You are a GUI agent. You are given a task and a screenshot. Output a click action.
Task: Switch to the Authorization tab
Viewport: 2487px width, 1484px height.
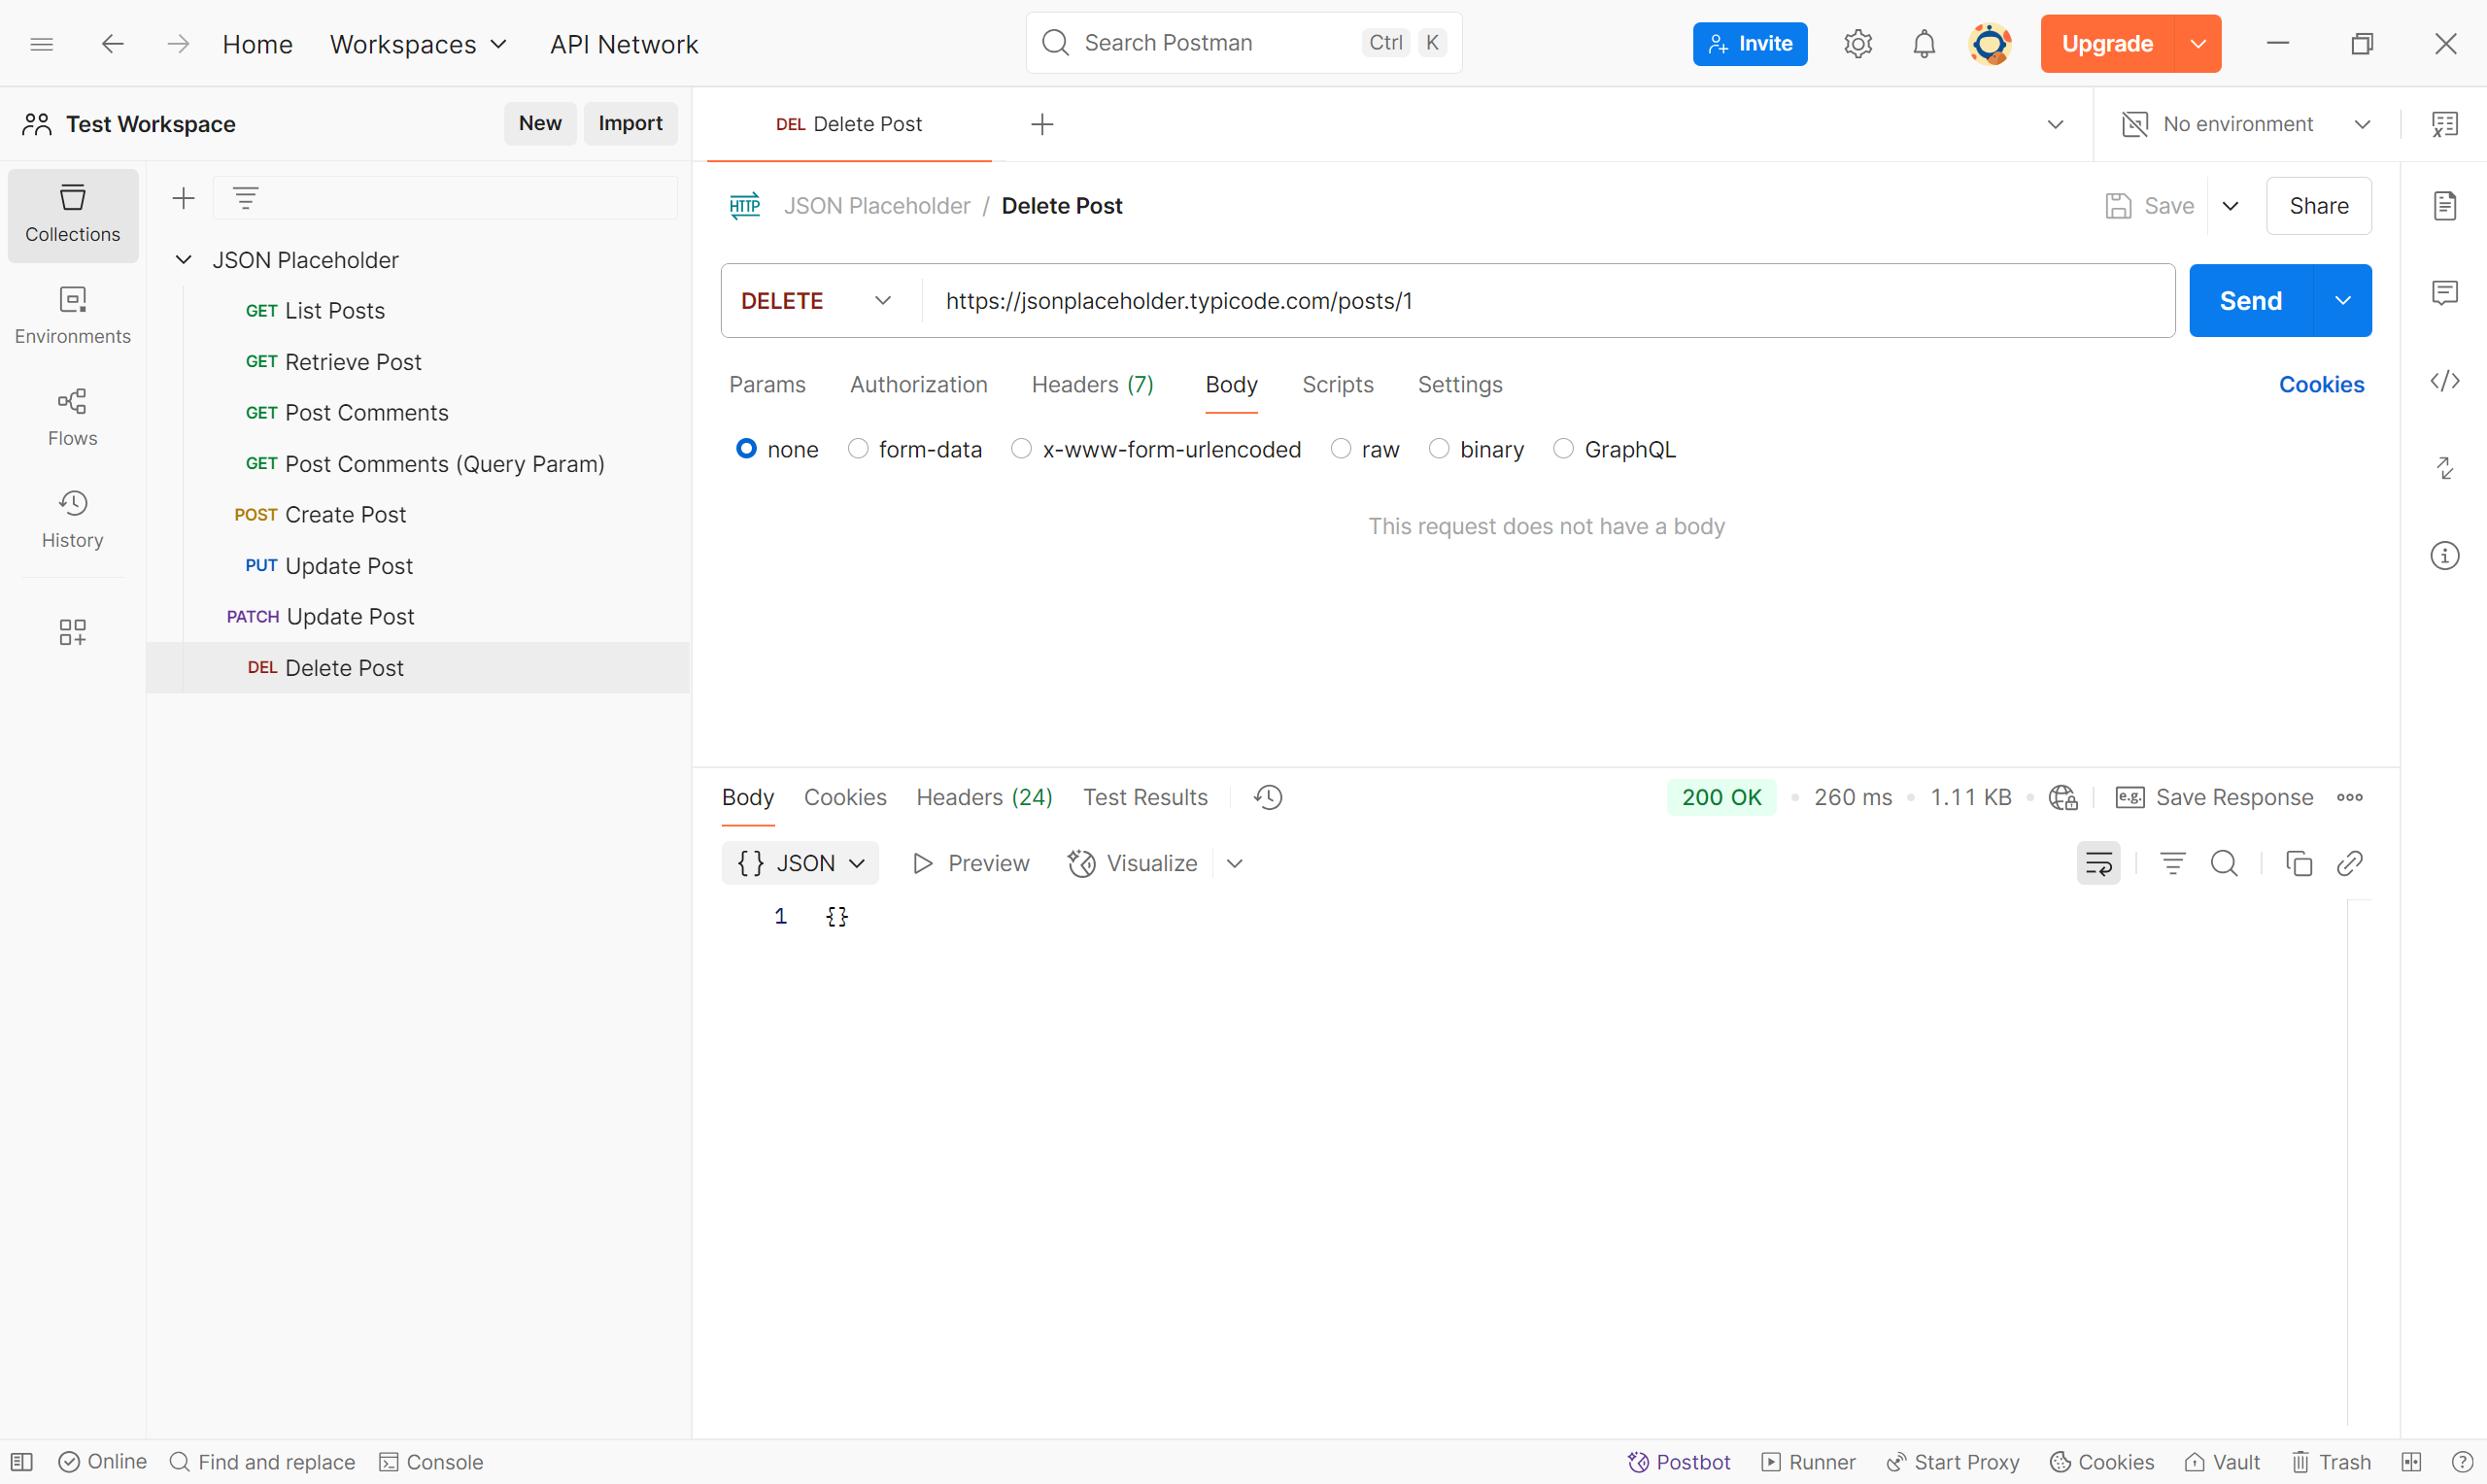(x=918, y=385)
